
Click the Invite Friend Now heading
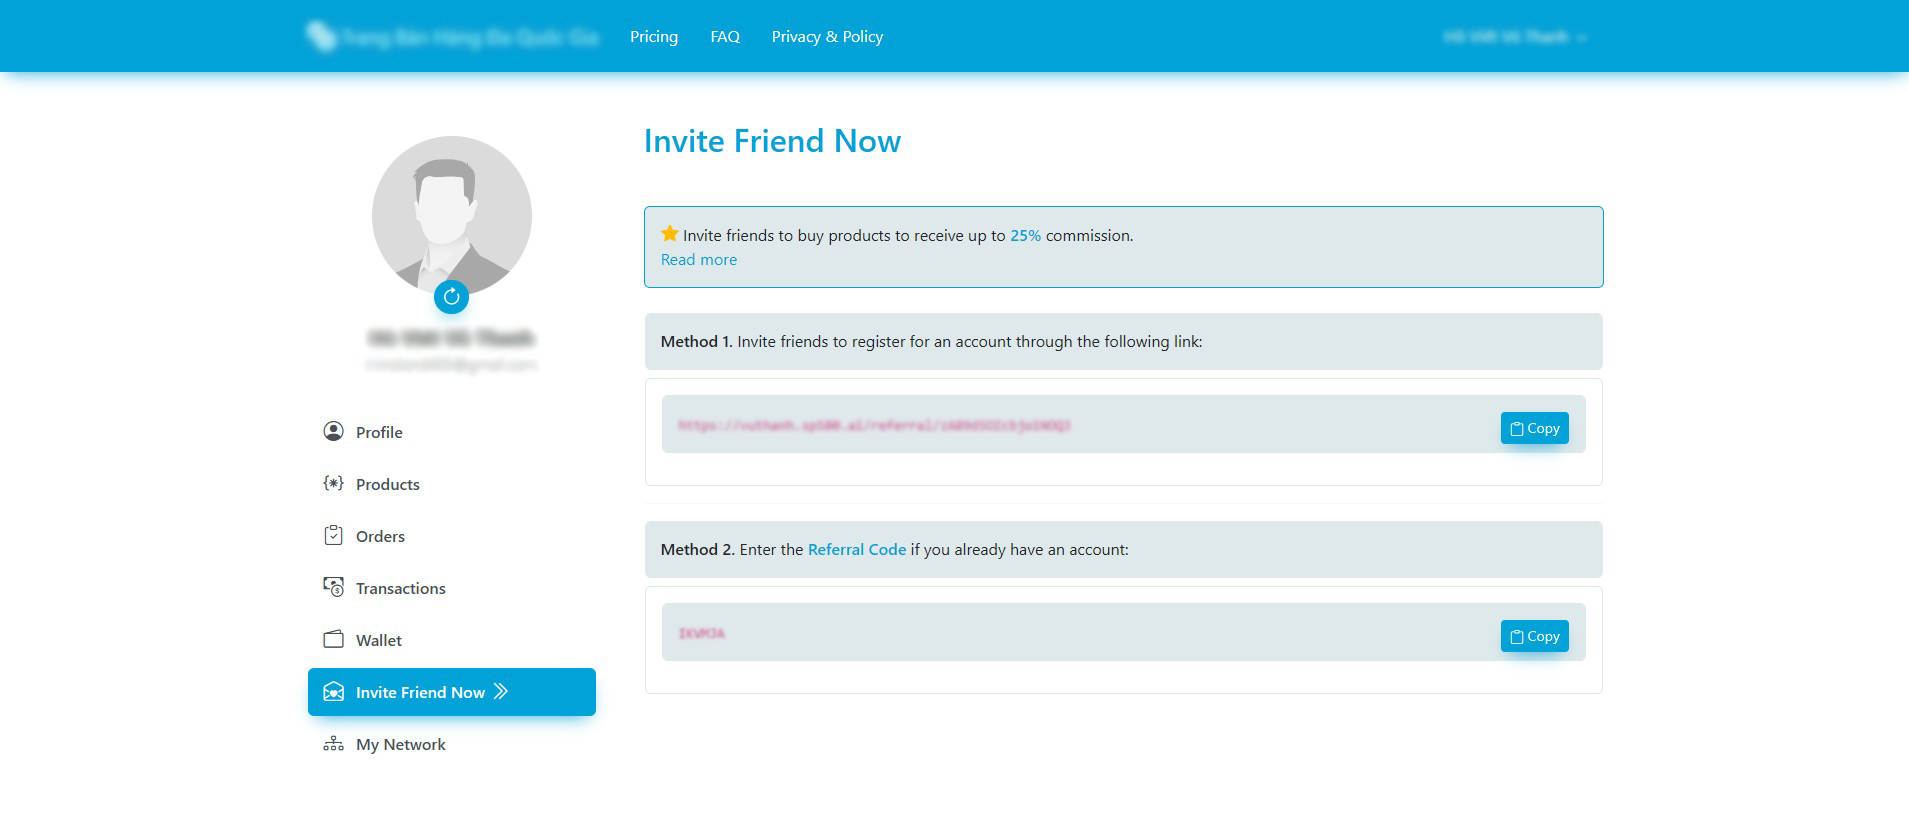point(772,141)
